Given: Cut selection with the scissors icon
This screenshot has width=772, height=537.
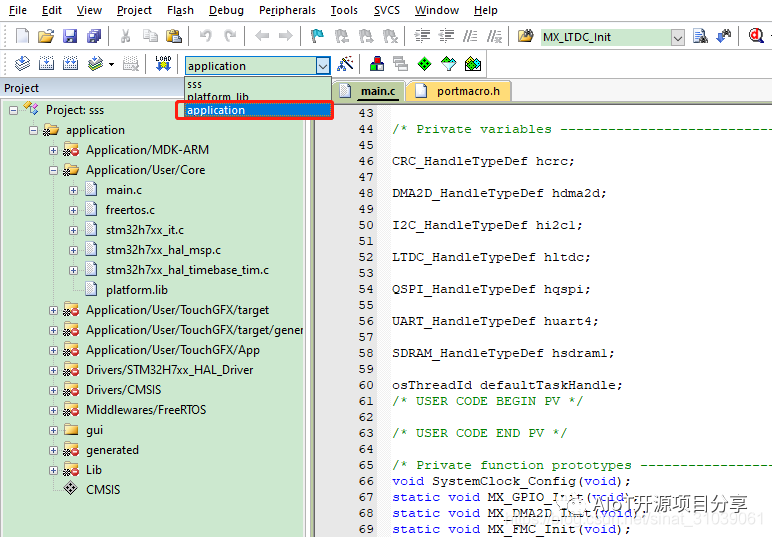Looking at the screenshot, I should coord(126,36).
